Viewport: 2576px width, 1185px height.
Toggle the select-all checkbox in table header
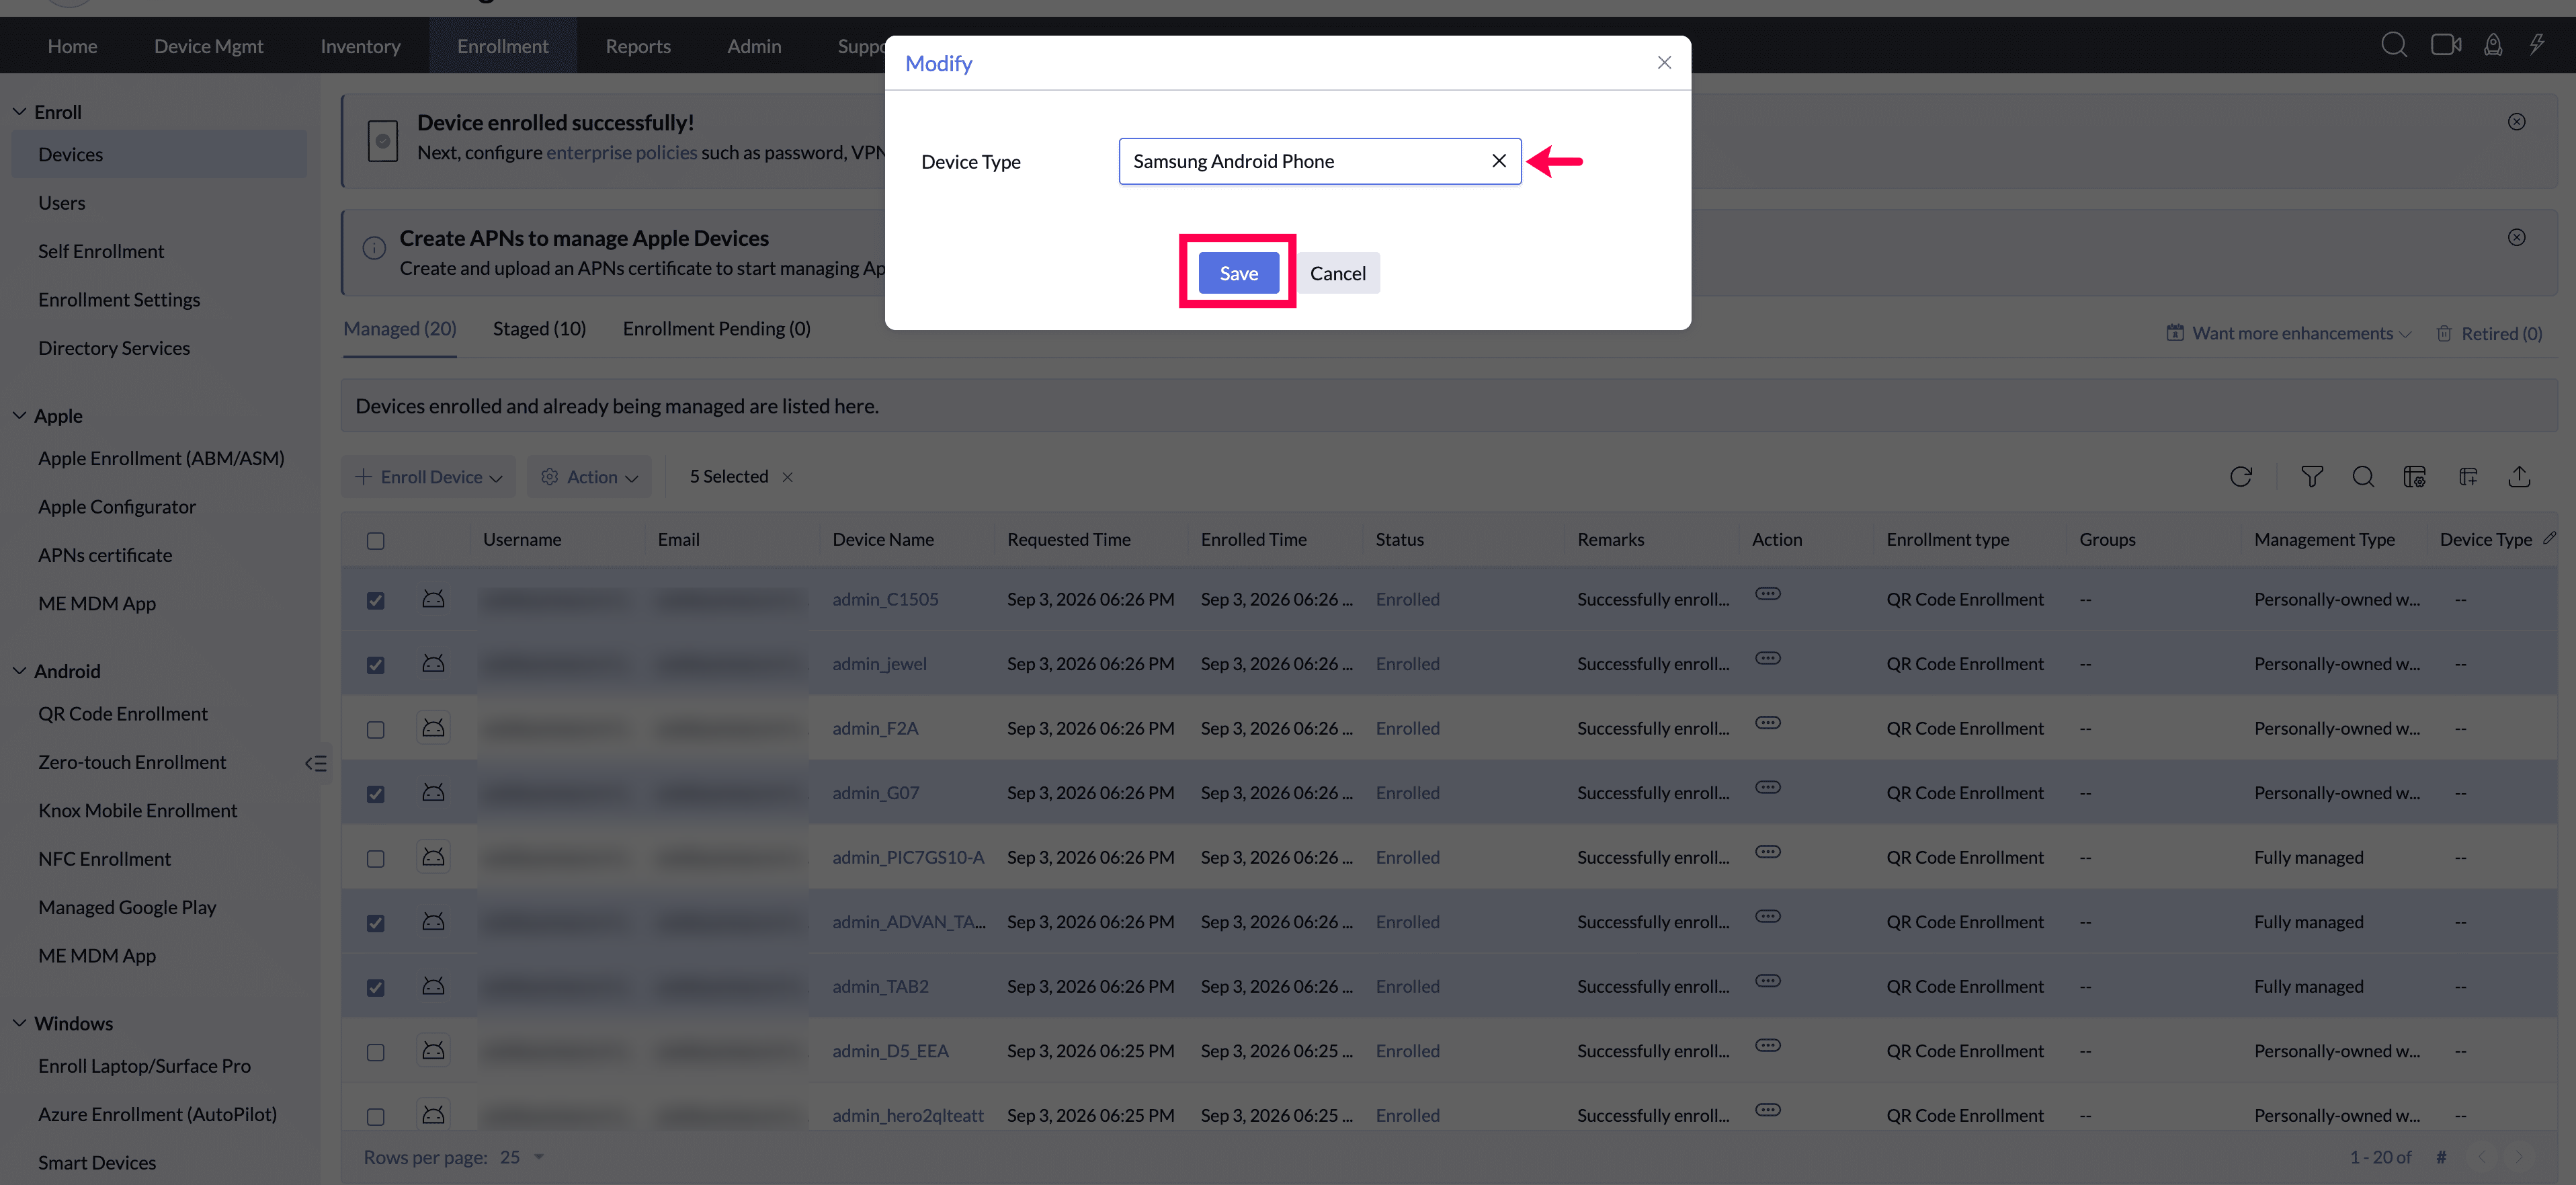(x=375, y=541)
